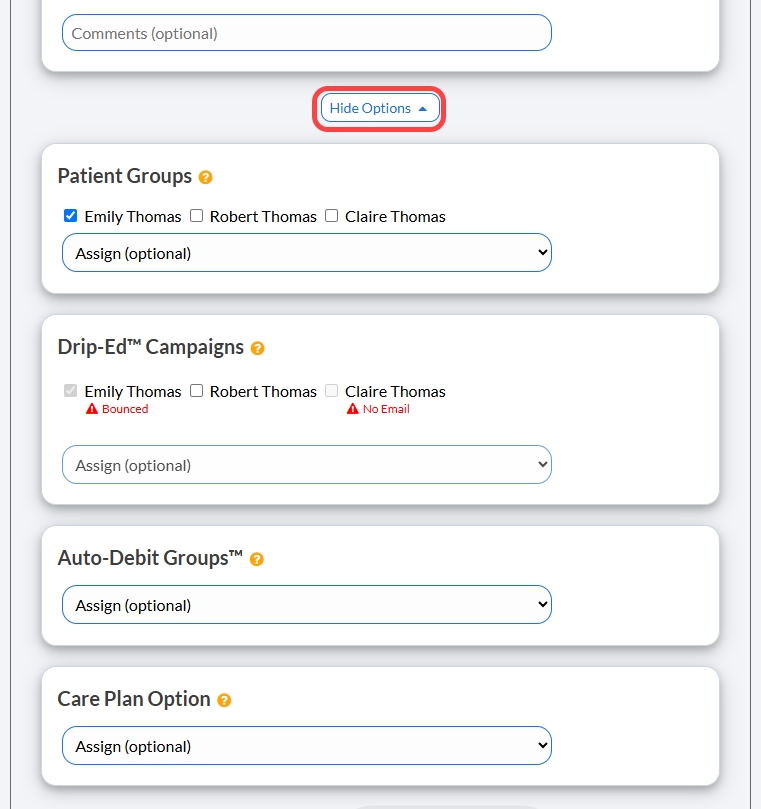This screenshot has width=761, height=809.
Task: Collapse the section with Hide Options button
Action: tap(380, 108)
